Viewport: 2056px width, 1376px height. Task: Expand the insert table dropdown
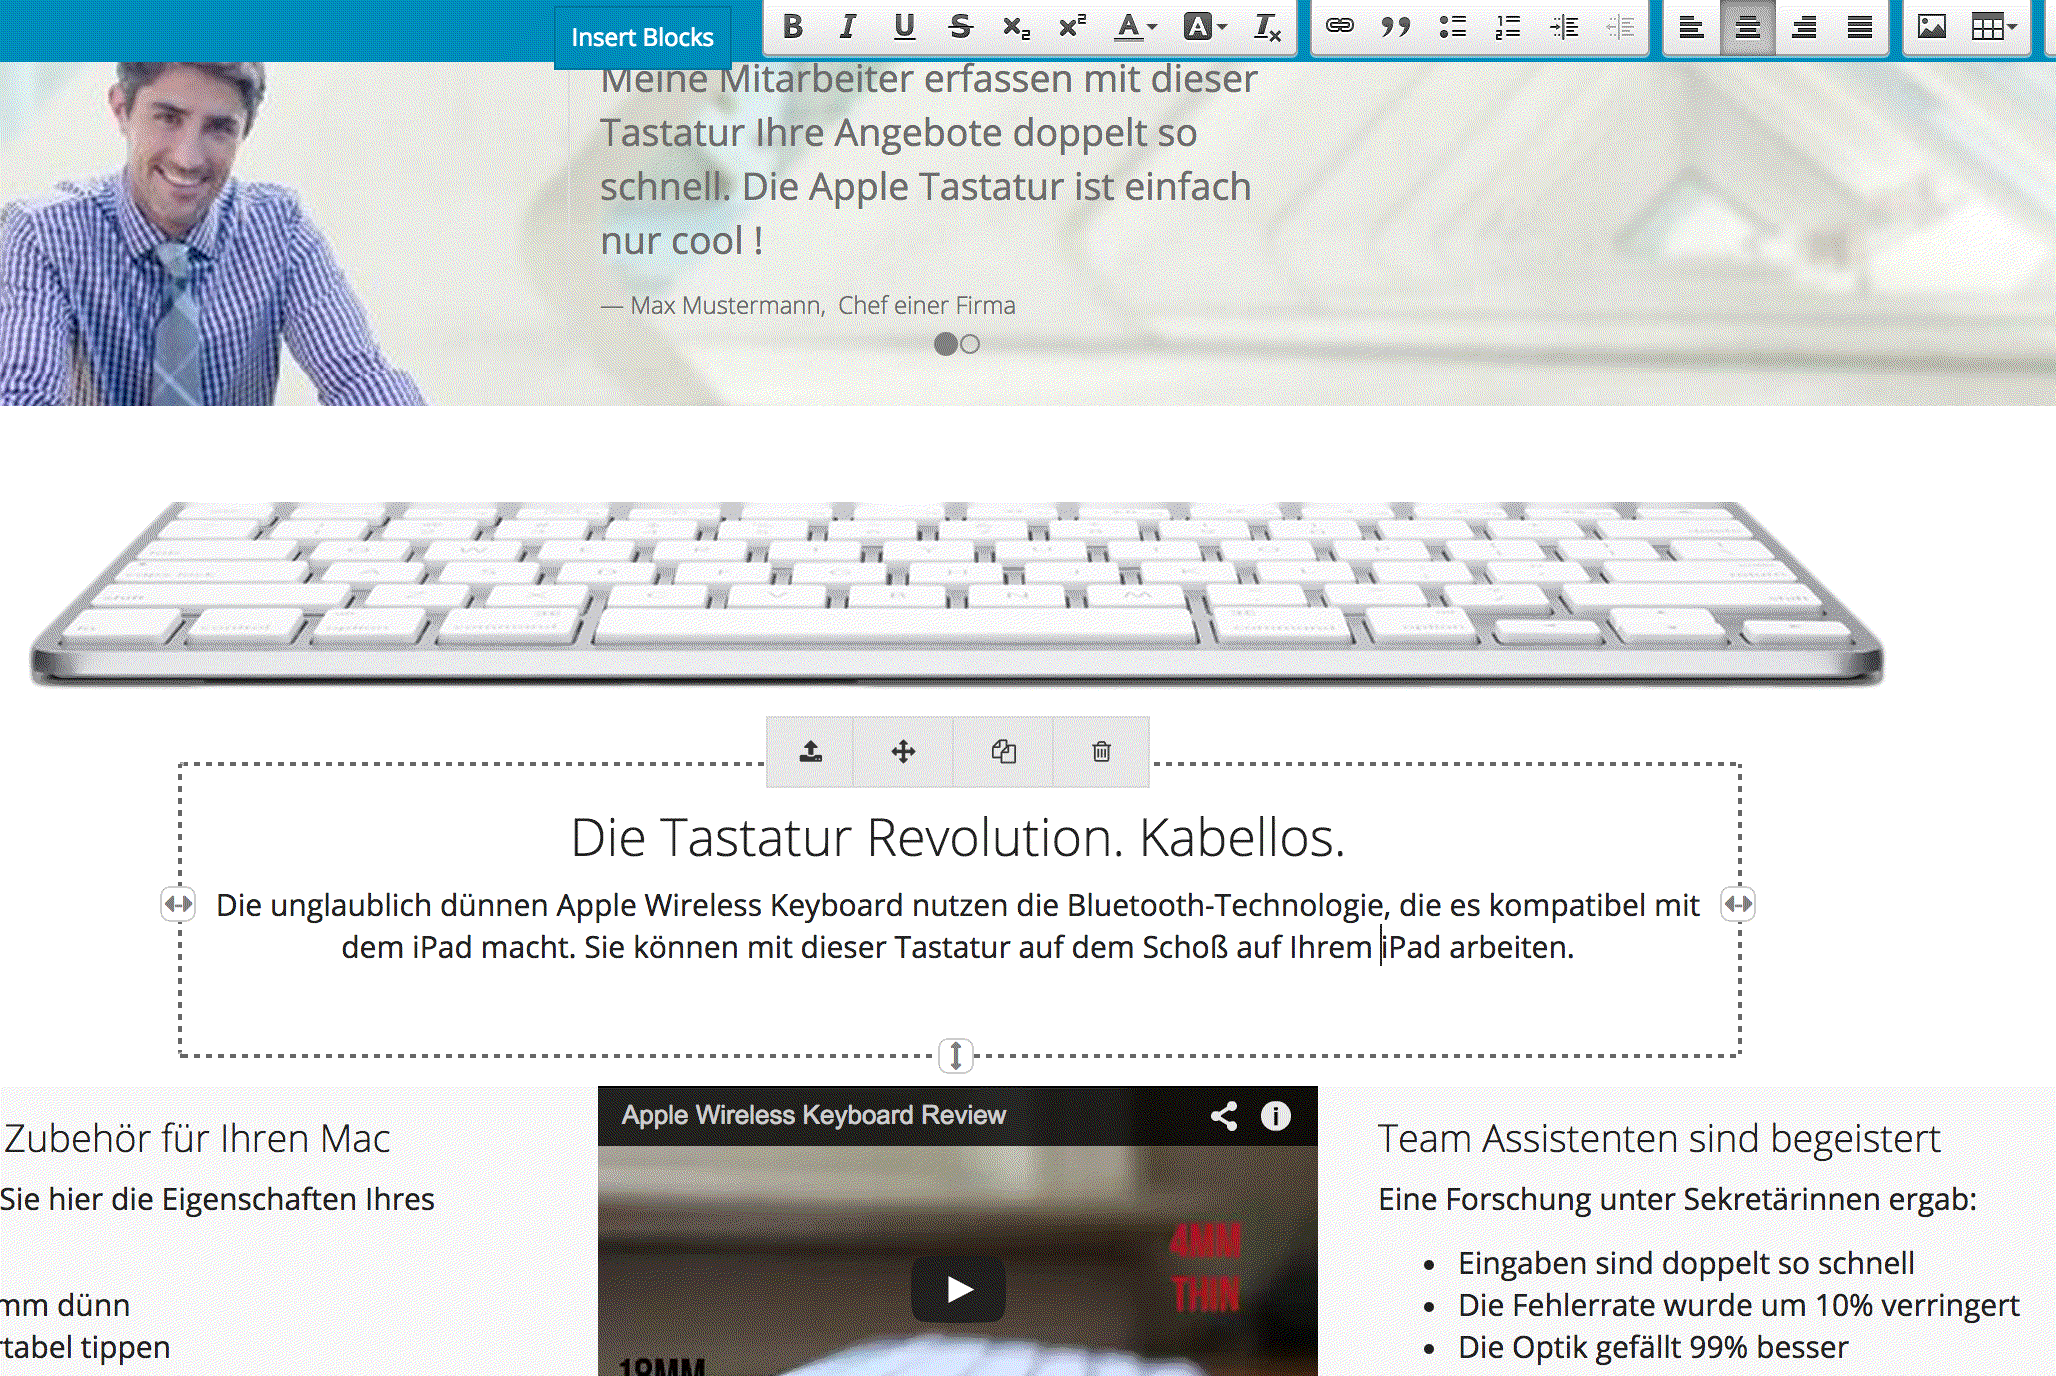pyautogui.click(x=1993, y=27)
